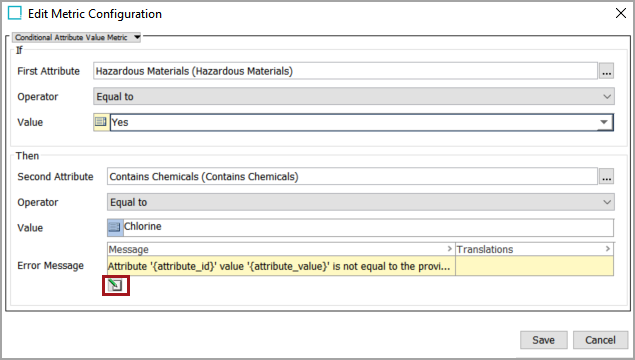Screen dimensions: 635x360
Task: Select the error message text cell
Action: (x=281, y=266)
